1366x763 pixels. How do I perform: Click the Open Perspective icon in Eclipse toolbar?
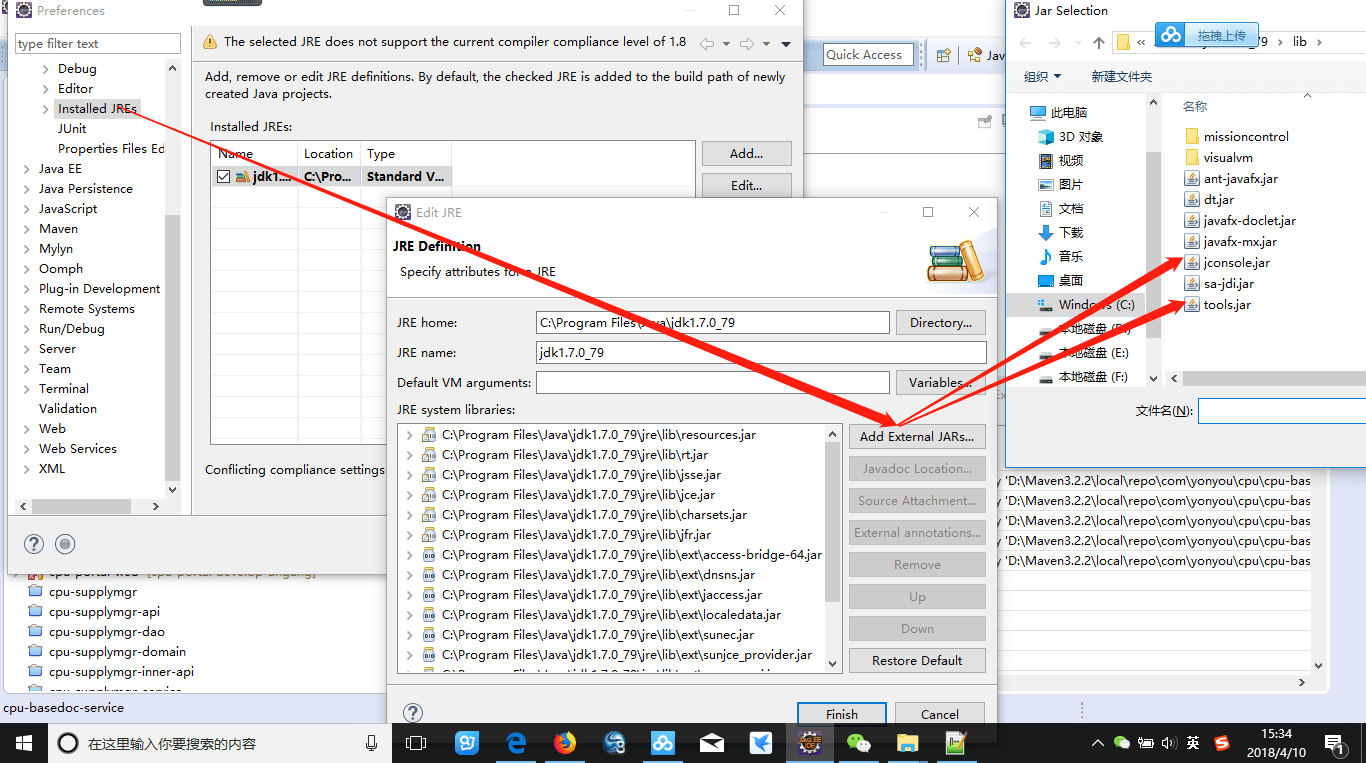pos(943,54)
